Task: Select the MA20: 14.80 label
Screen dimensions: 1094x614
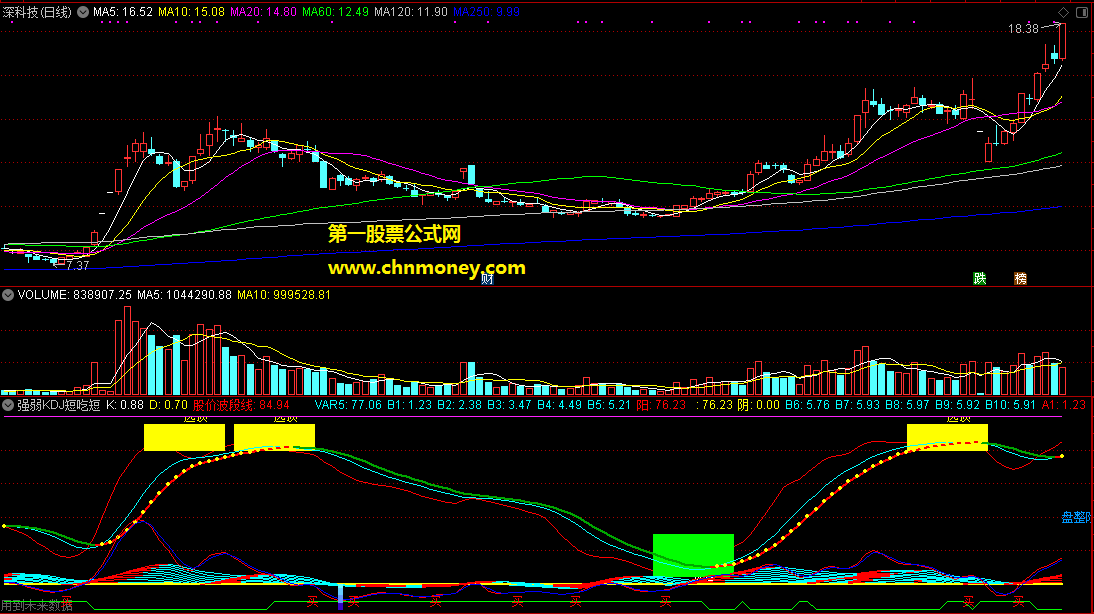Action: pos(263,12)
